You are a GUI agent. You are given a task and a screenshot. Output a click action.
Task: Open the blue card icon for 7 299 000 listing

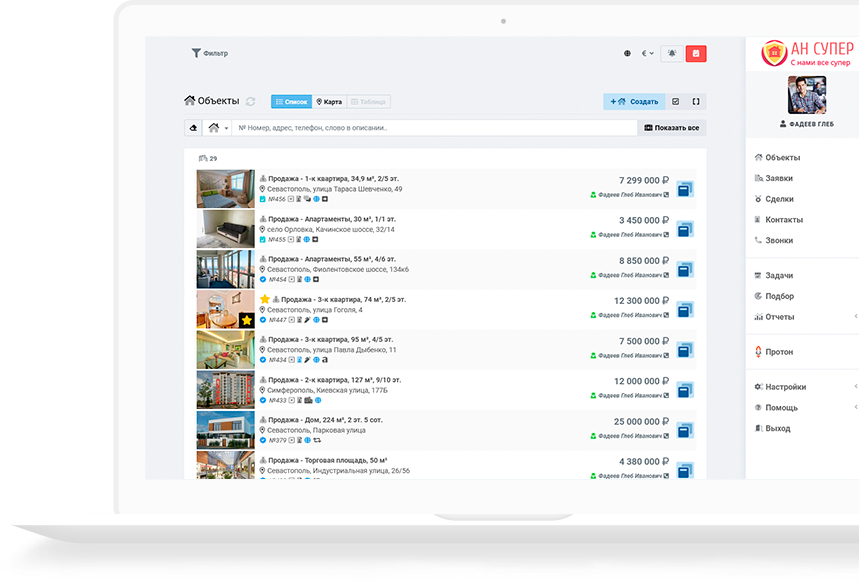(x=685, y=189)
